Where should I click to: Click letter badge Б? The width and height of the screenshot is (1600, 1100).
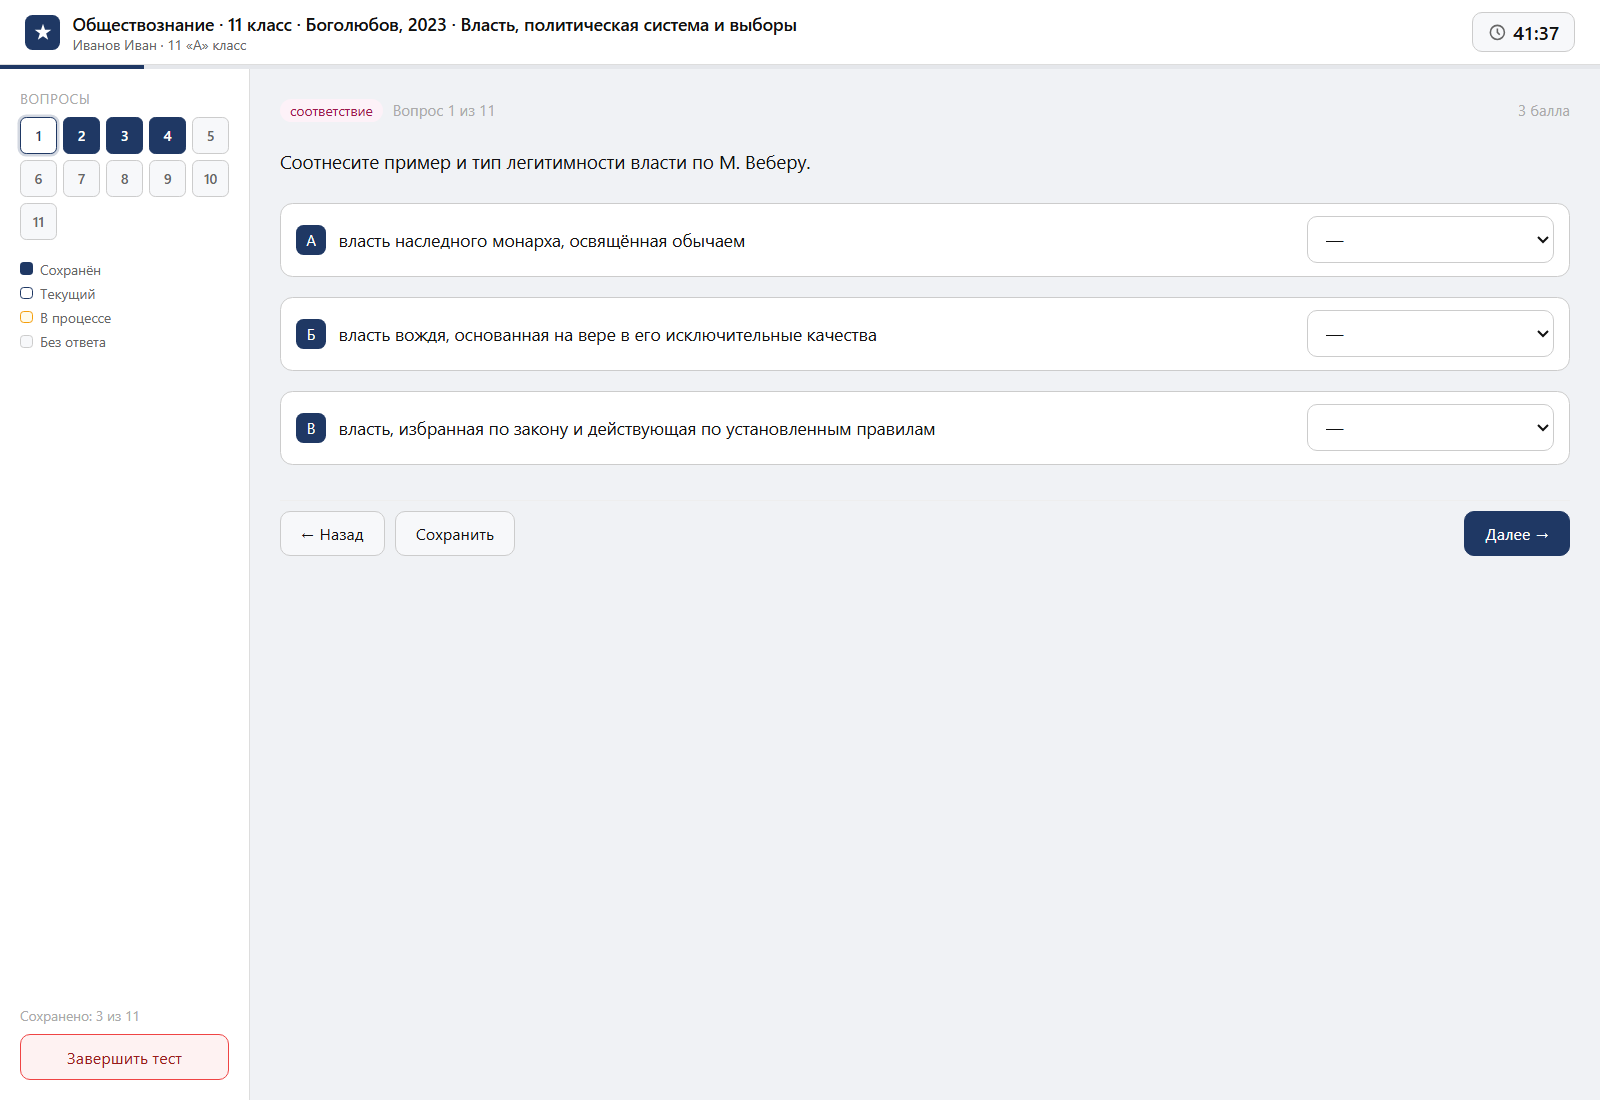(311, 334)
